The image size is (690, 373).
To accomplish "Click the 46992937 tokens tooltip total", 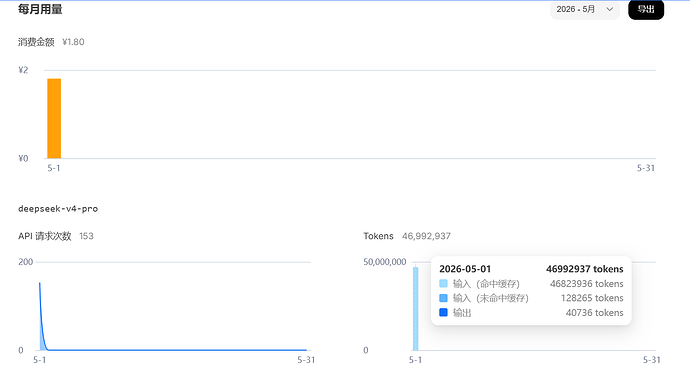I will coord(585,269).
